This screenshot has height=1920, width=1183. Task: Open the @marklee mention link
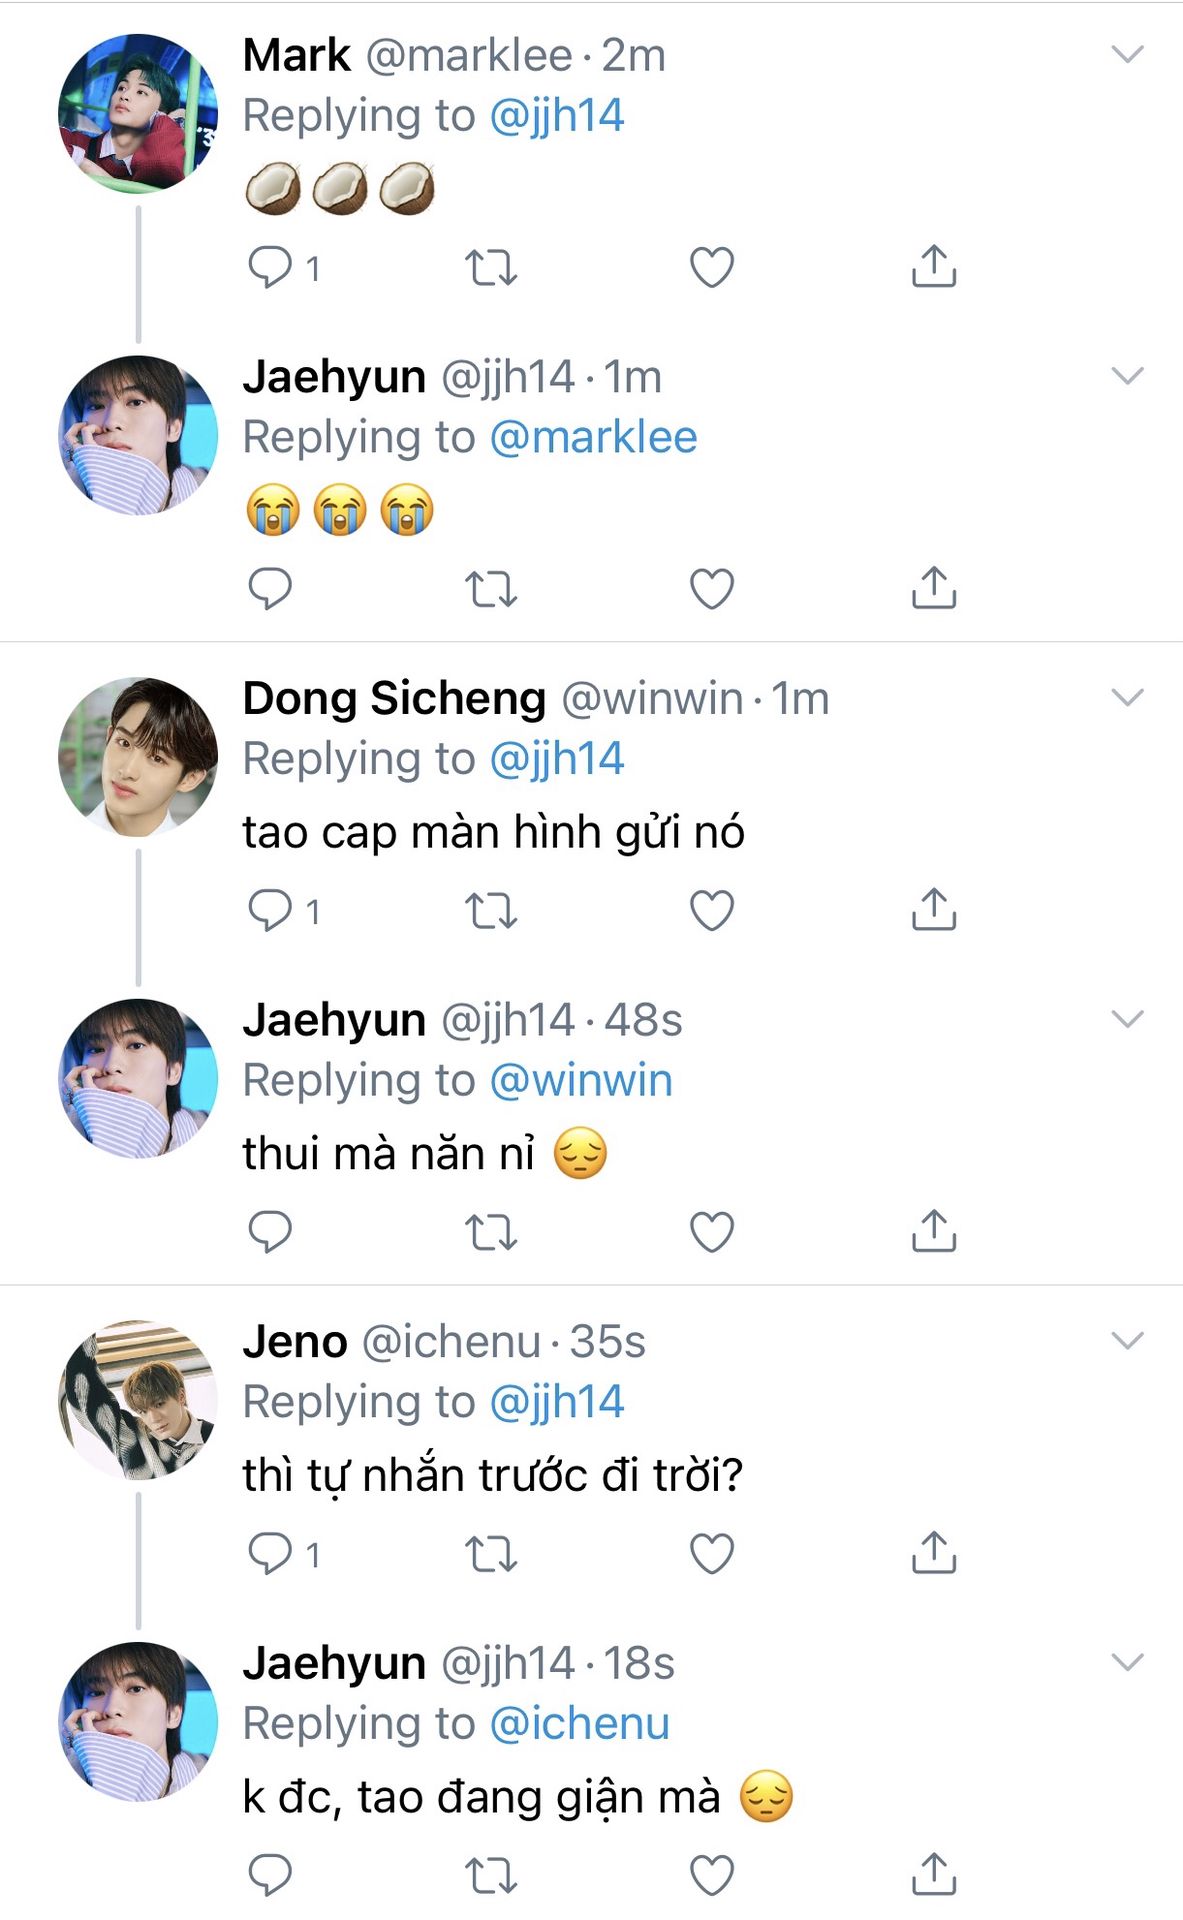click(x=593, y=438)
